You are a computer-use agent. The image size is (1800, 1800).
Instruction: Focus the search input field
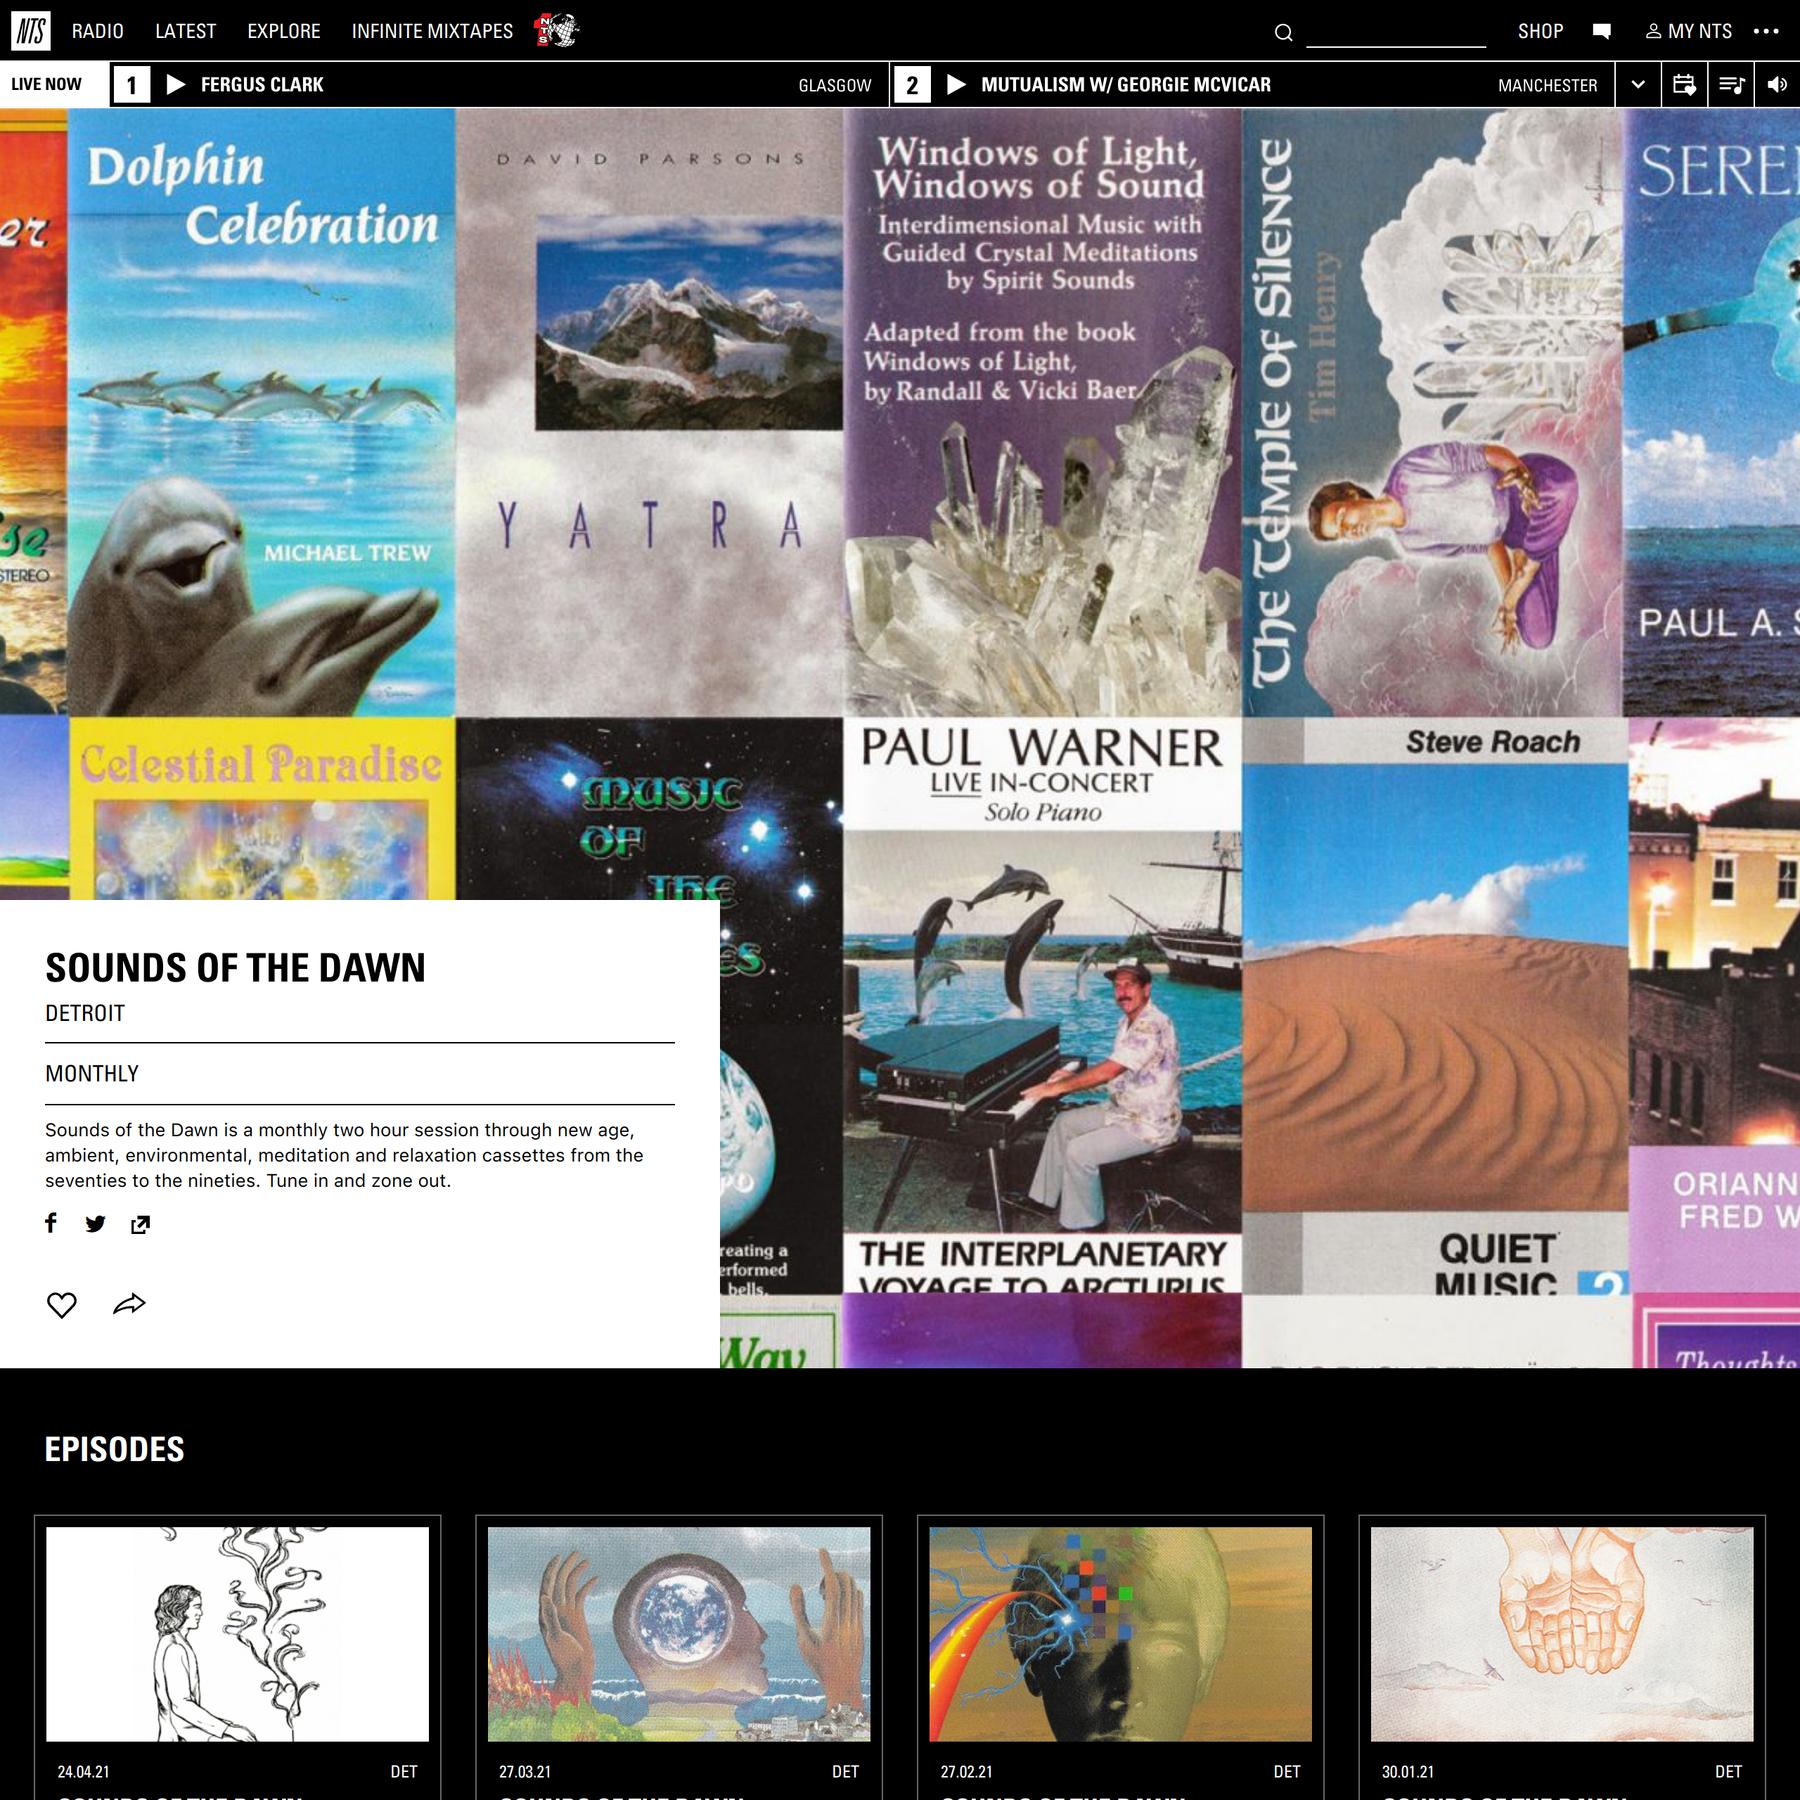[1396, 33]
